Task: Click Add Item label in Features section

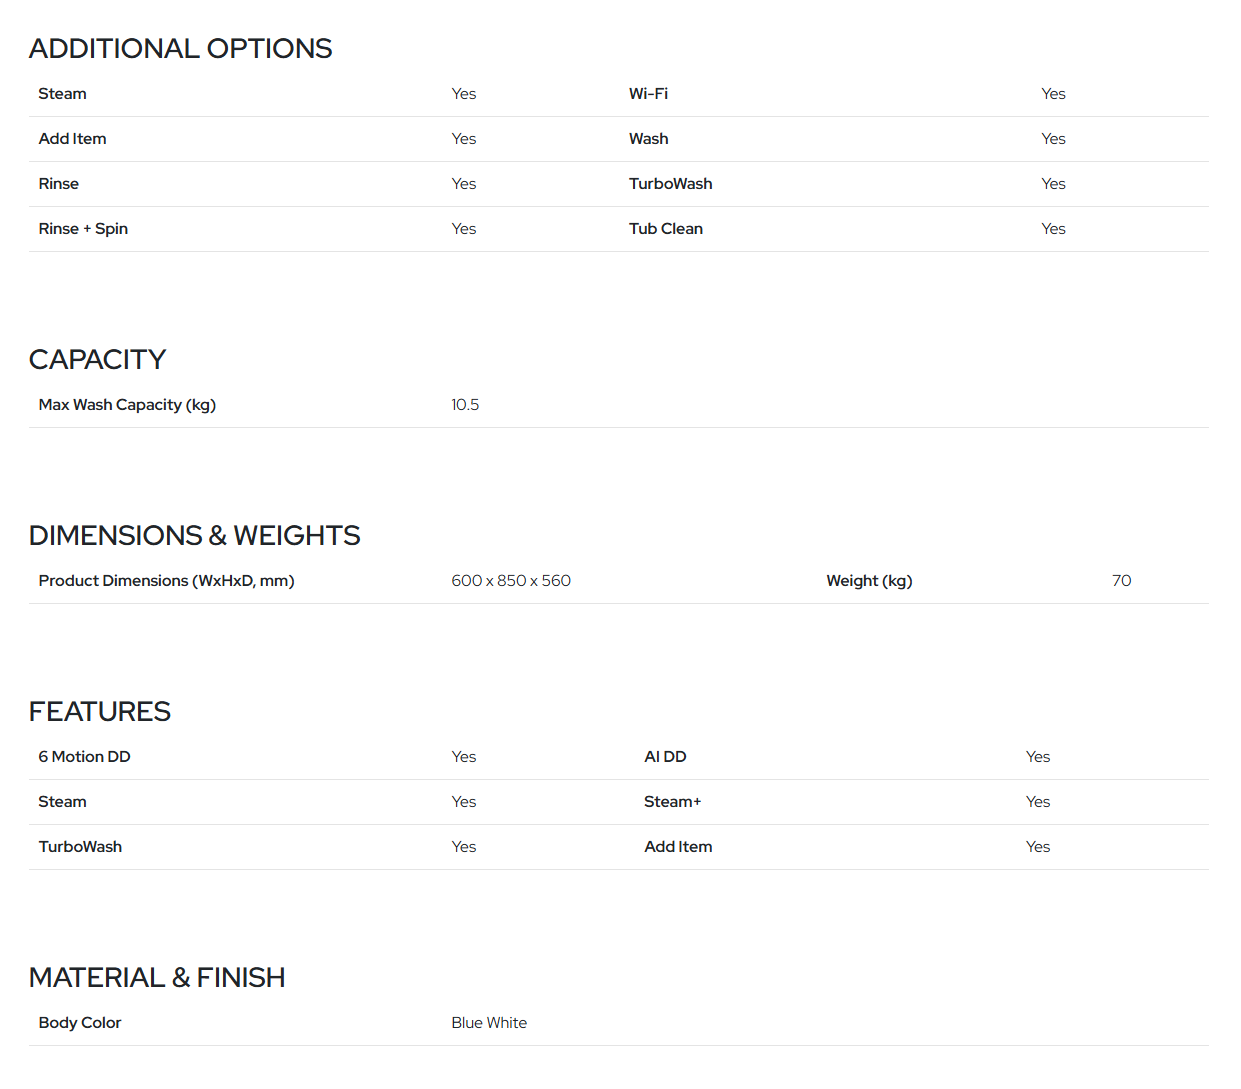Action: coord(678,847)
